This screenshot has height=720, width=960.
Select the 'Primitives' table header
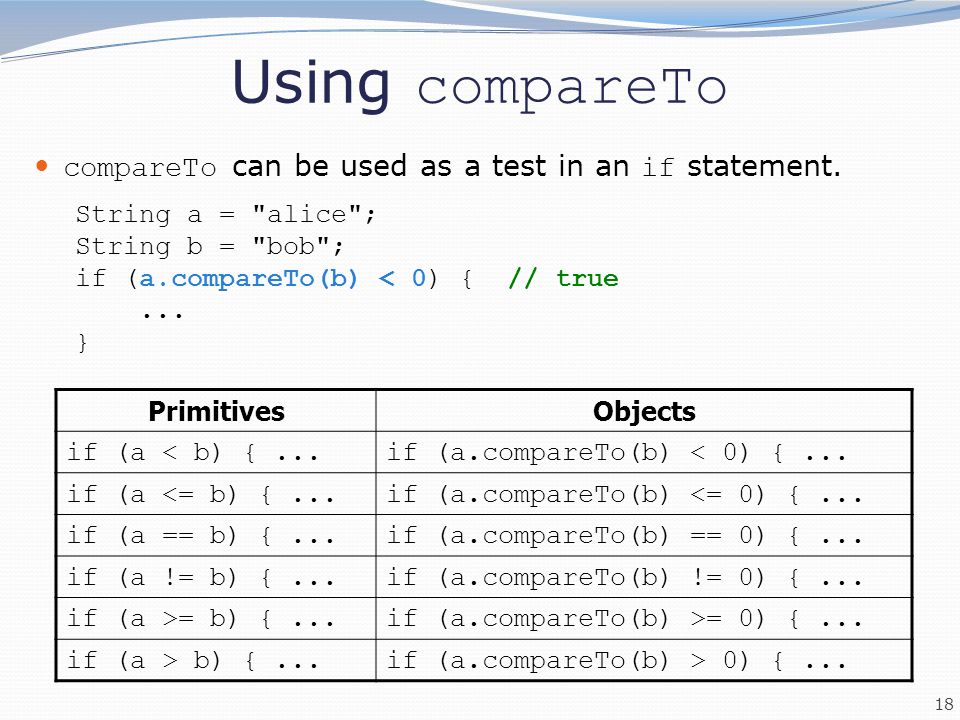[x=216, y=411]
